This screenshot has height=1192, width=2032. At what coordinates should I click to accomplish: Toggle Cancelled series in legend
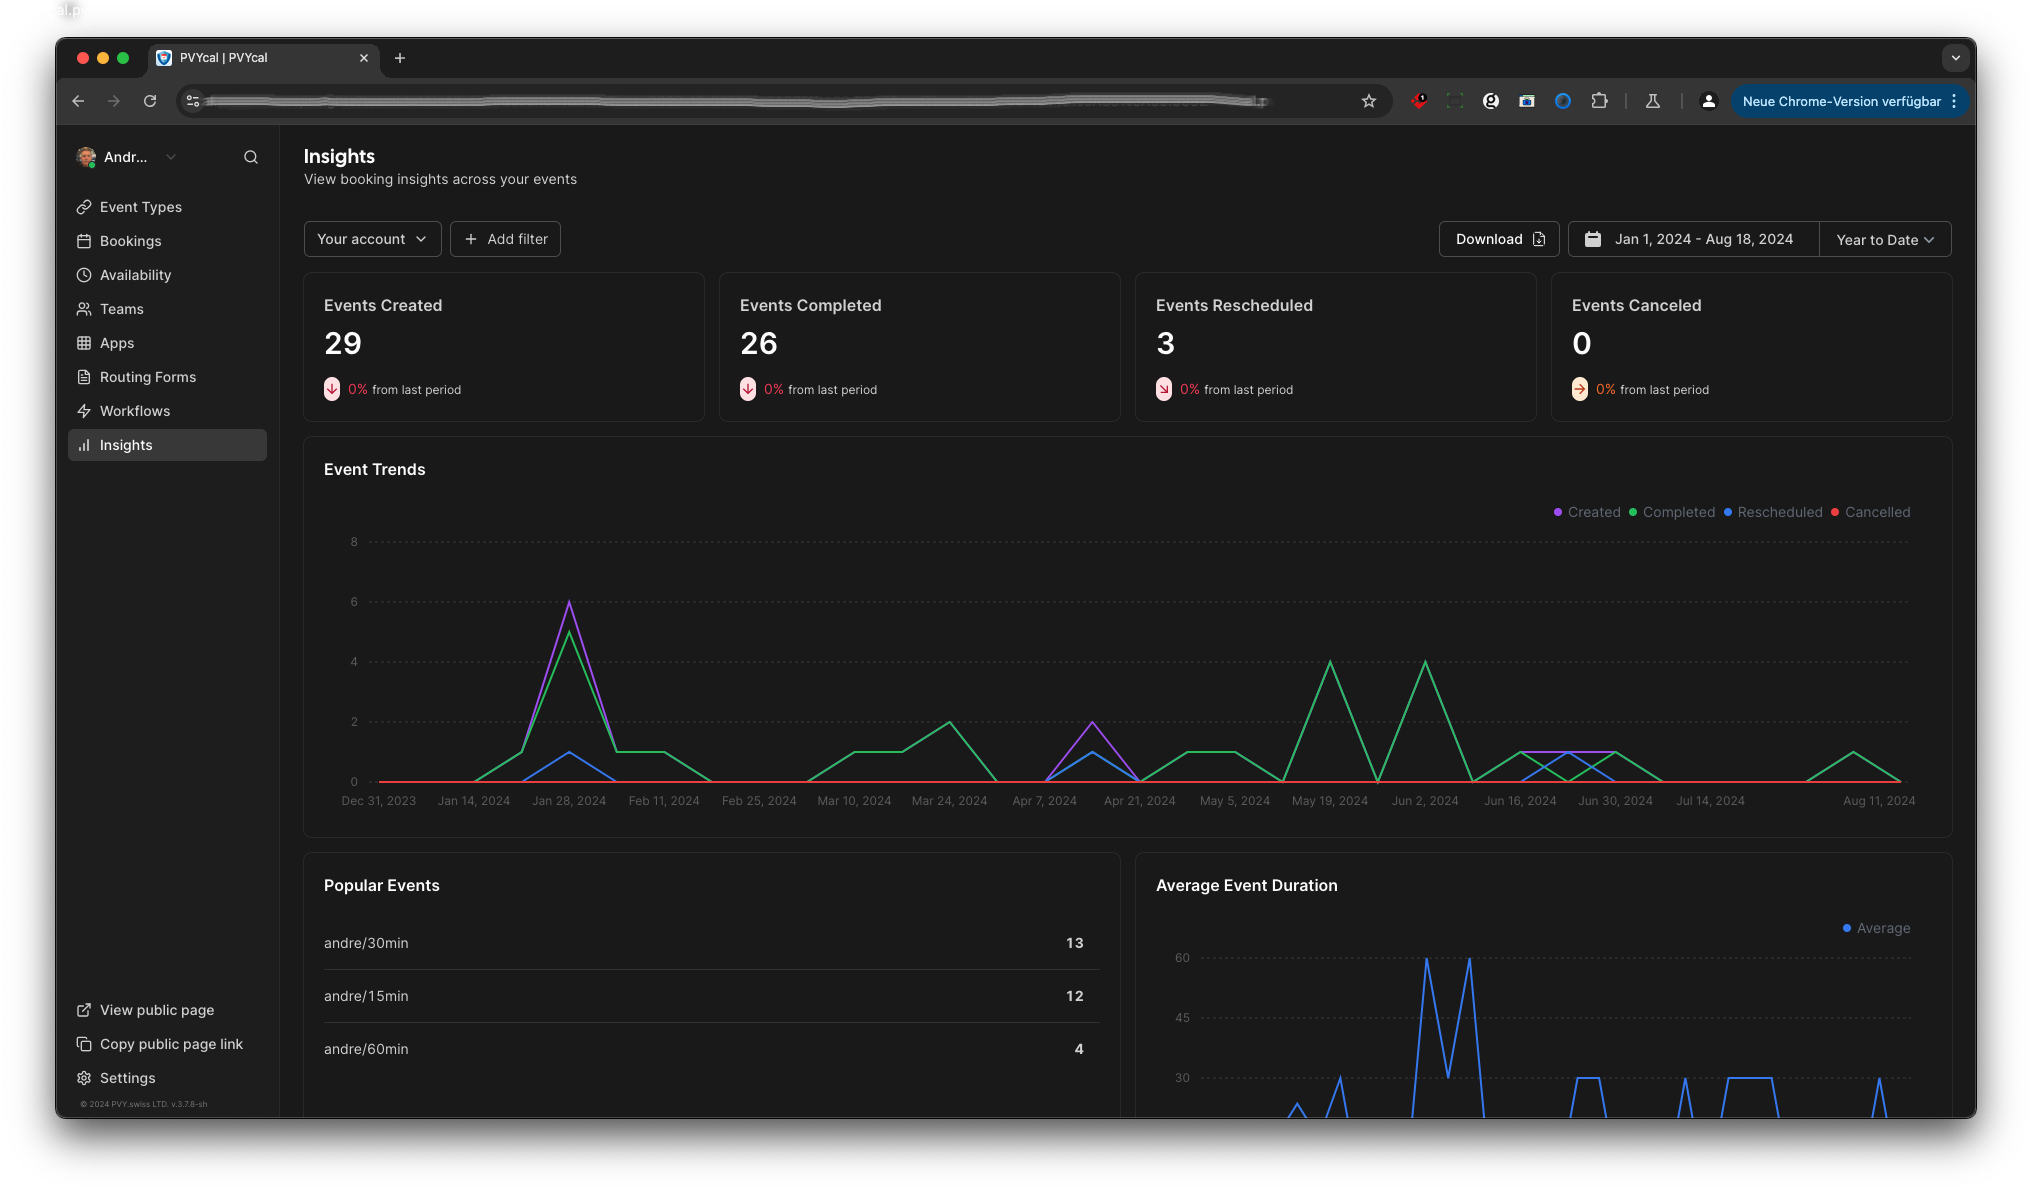coord(1870,512)
